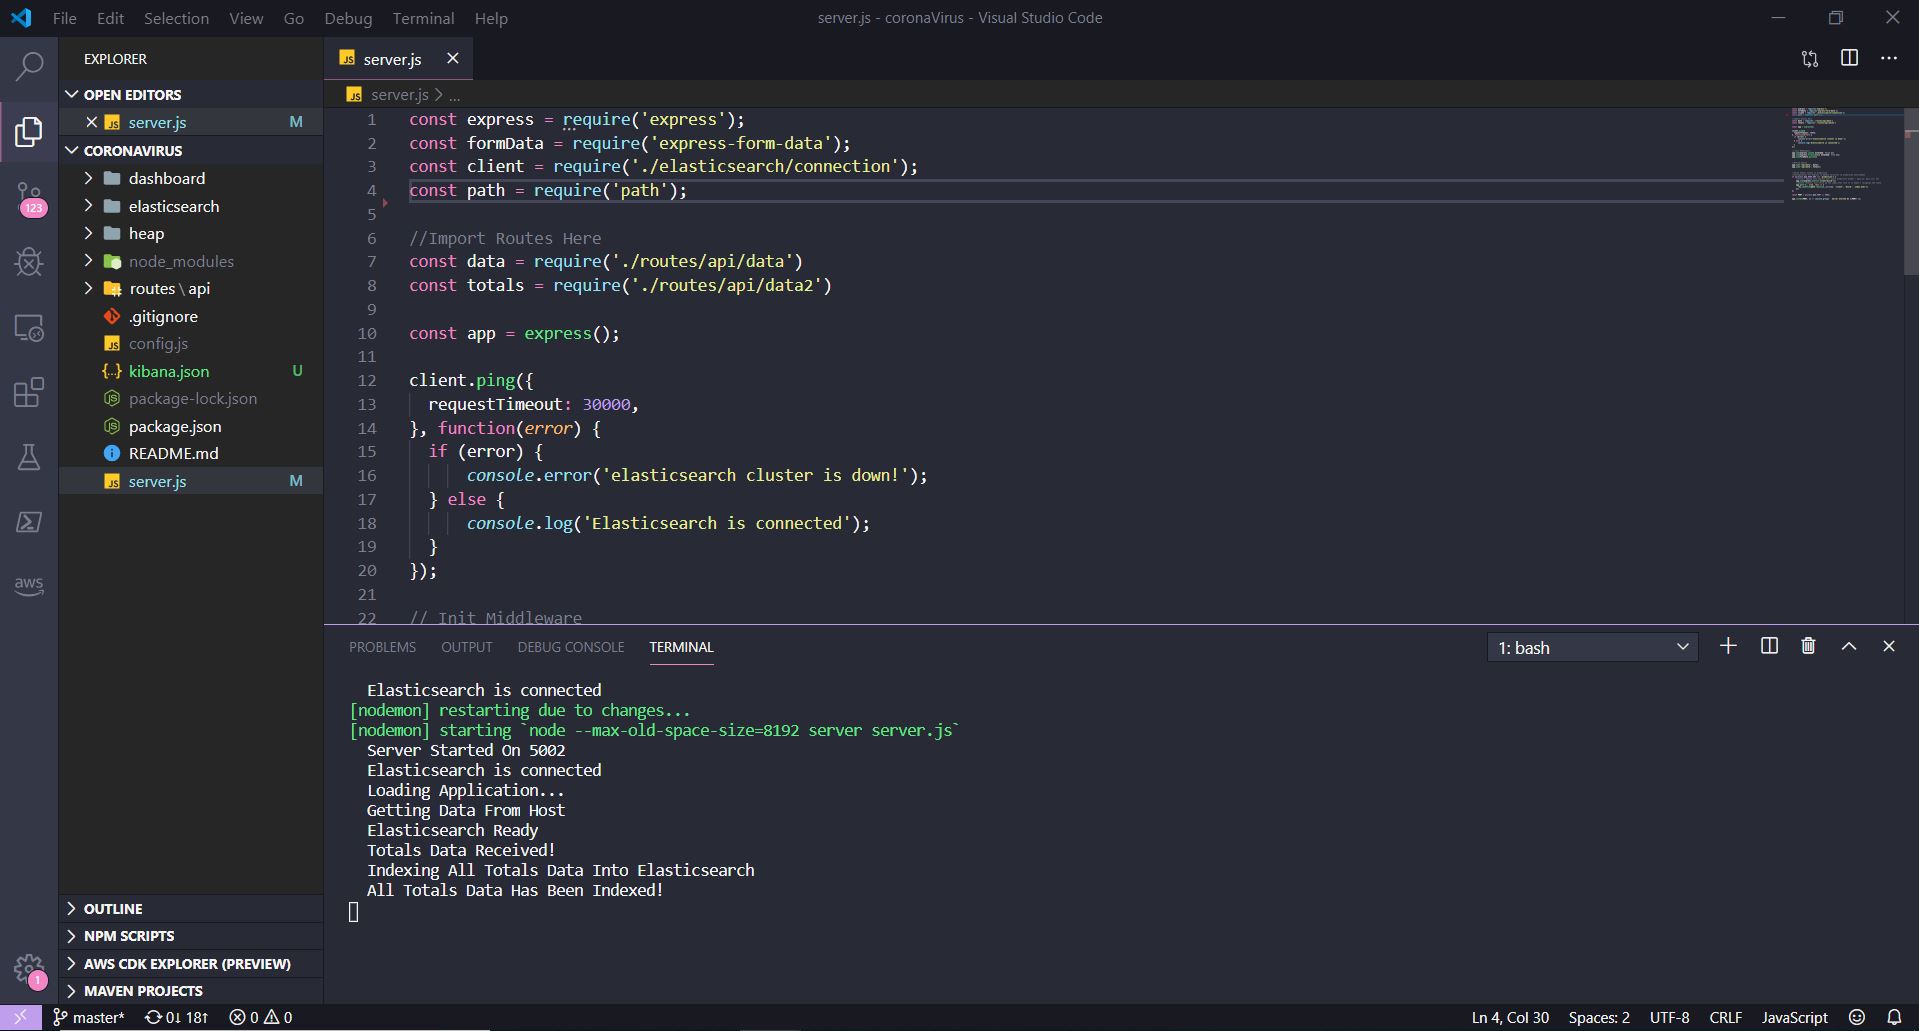Open the bash terminal selector dropdown

(1592, 647)
